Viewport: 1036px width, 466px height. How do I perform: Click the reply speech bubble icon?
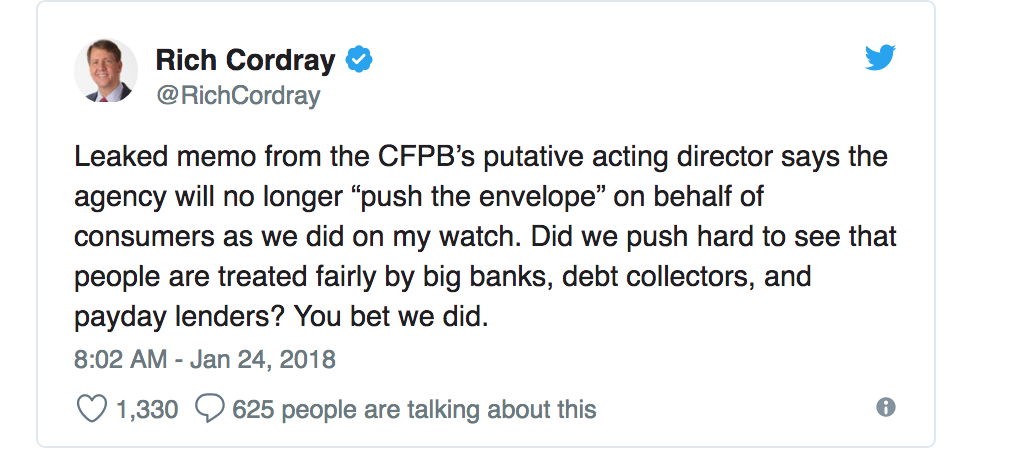[x=210, y=408]
